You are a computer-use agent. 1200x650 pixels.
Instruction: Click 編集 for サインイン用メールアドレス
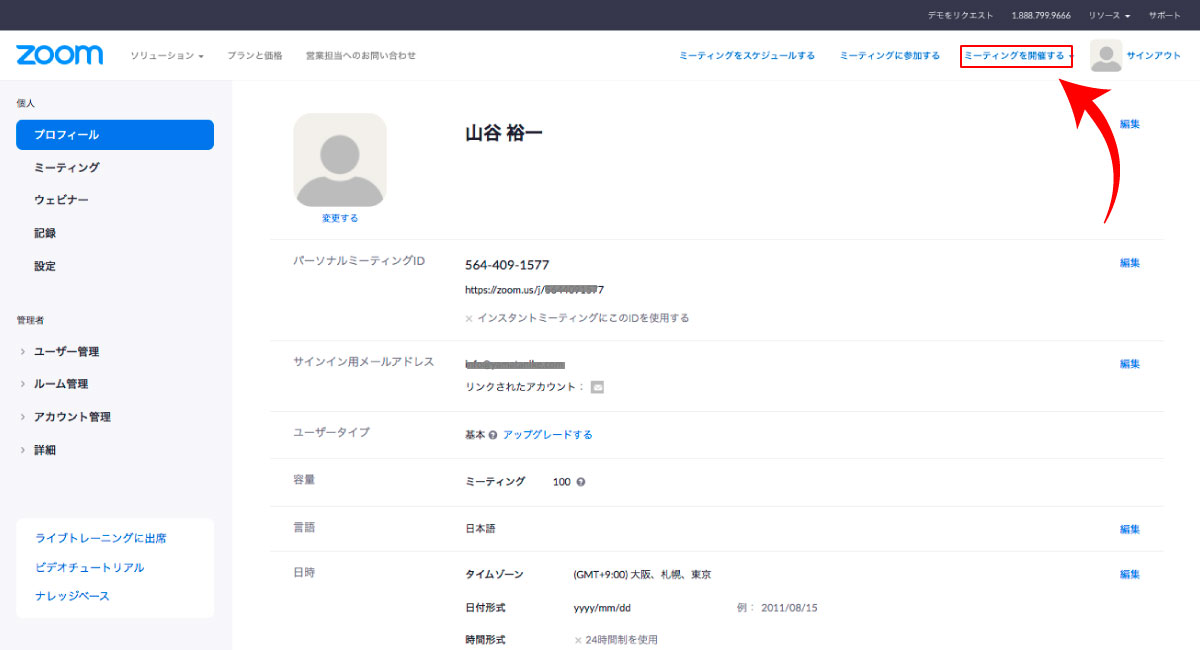[1130, 364]
